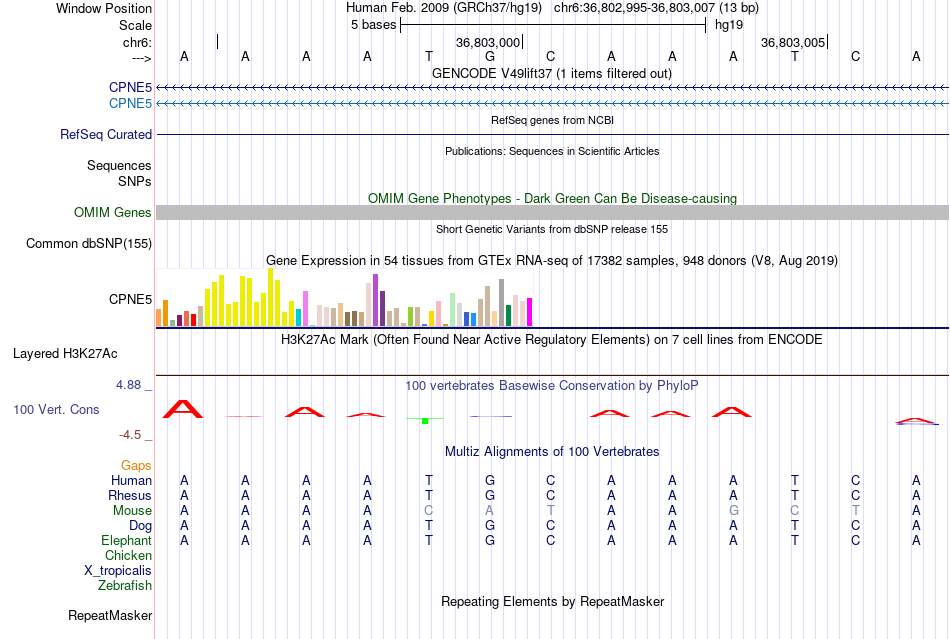Viewport: 950px width, 639px height.
Task: Click the chr6:36,802,995-36,803,007 position text
Action: (x=656, y=8)
